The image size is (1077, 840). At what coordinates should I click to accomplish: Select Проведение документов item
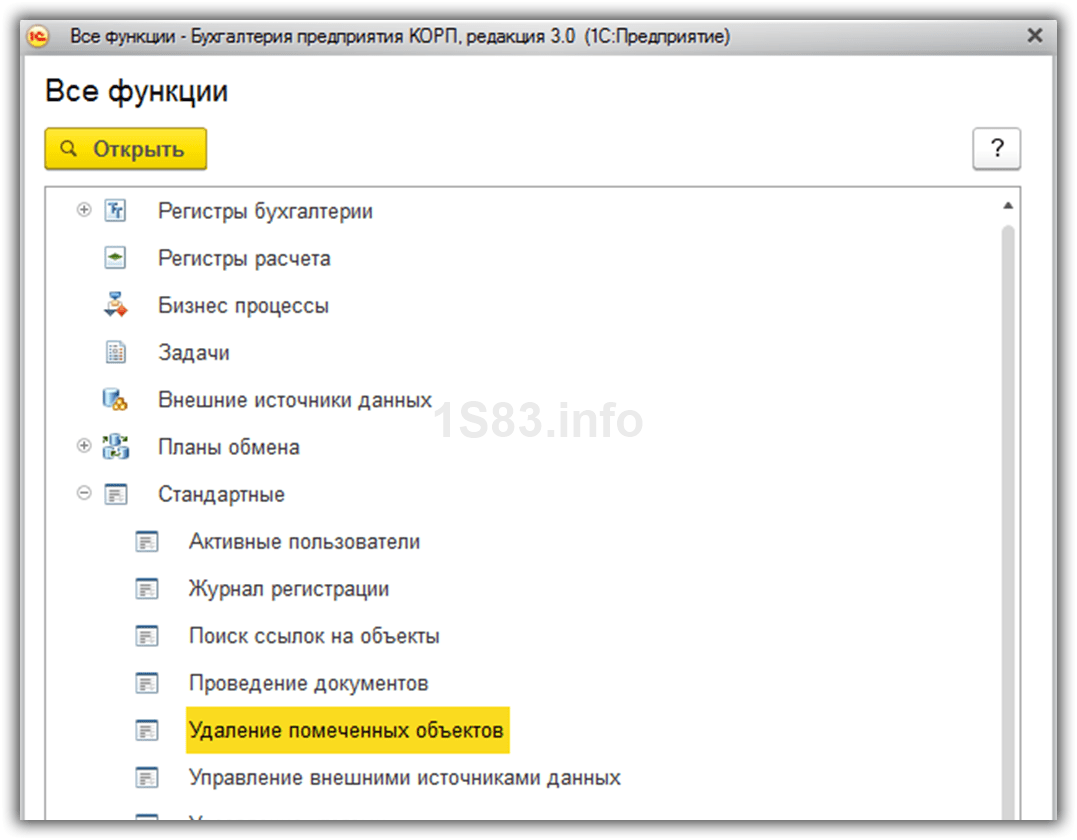pyautogui.click(x=308, y=684)
